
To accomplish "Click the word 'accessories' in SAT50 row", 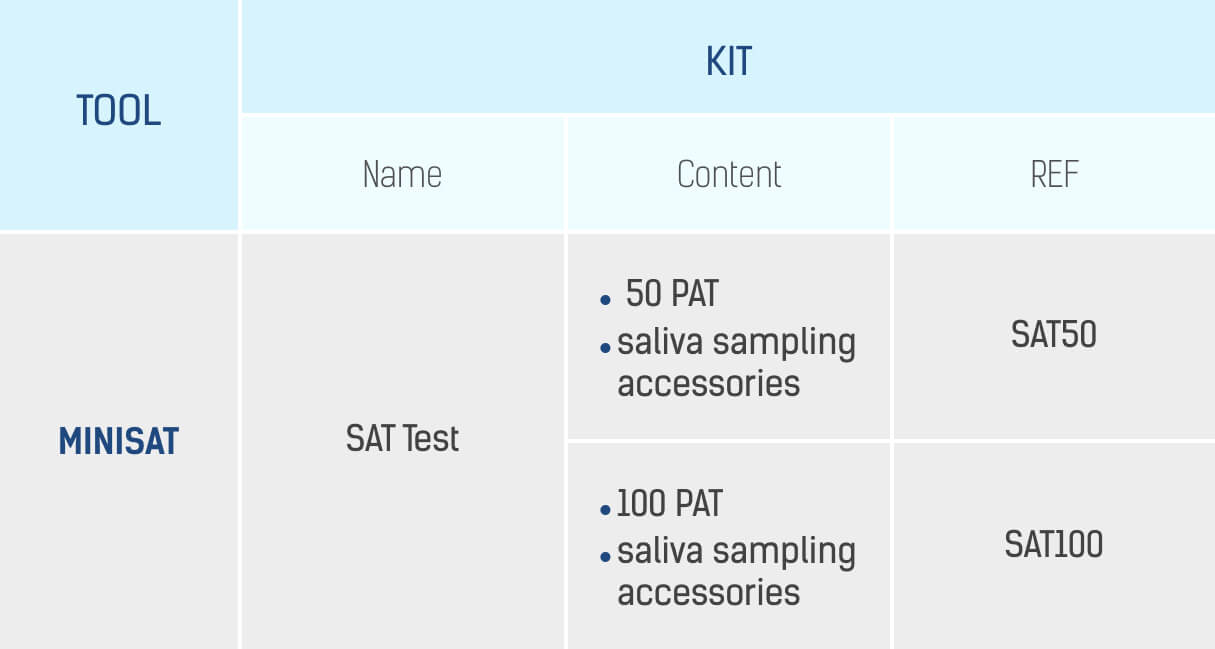I will tap(708, 383).
